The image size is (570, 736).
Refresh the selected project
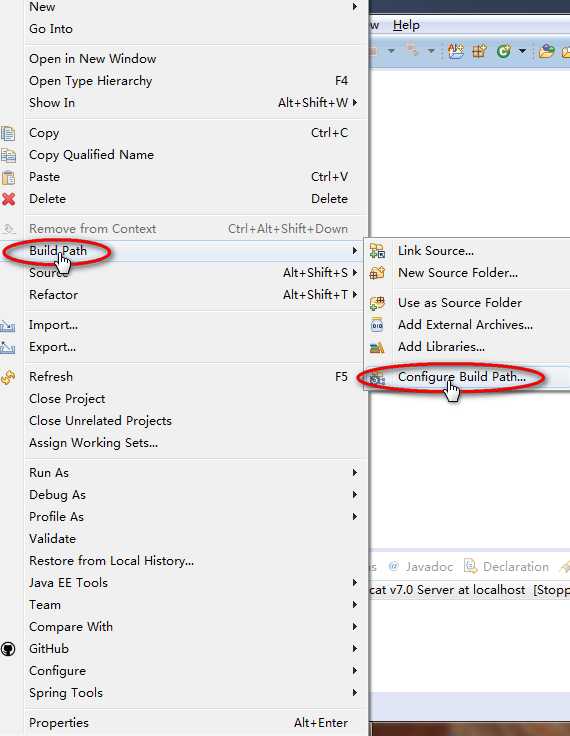(195, 377)
